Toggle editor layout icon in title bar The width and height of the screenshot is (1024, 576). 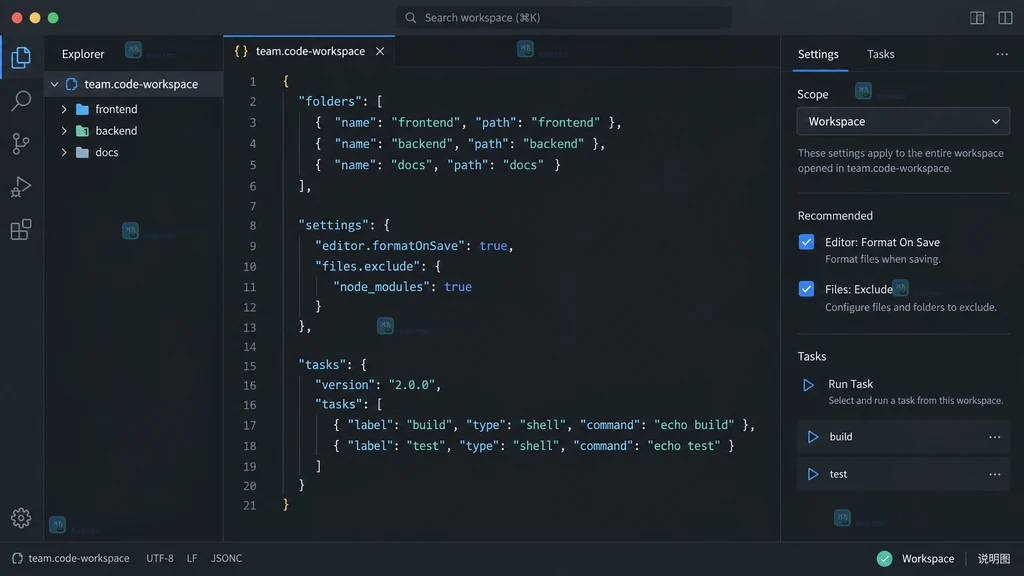point(977,18)
